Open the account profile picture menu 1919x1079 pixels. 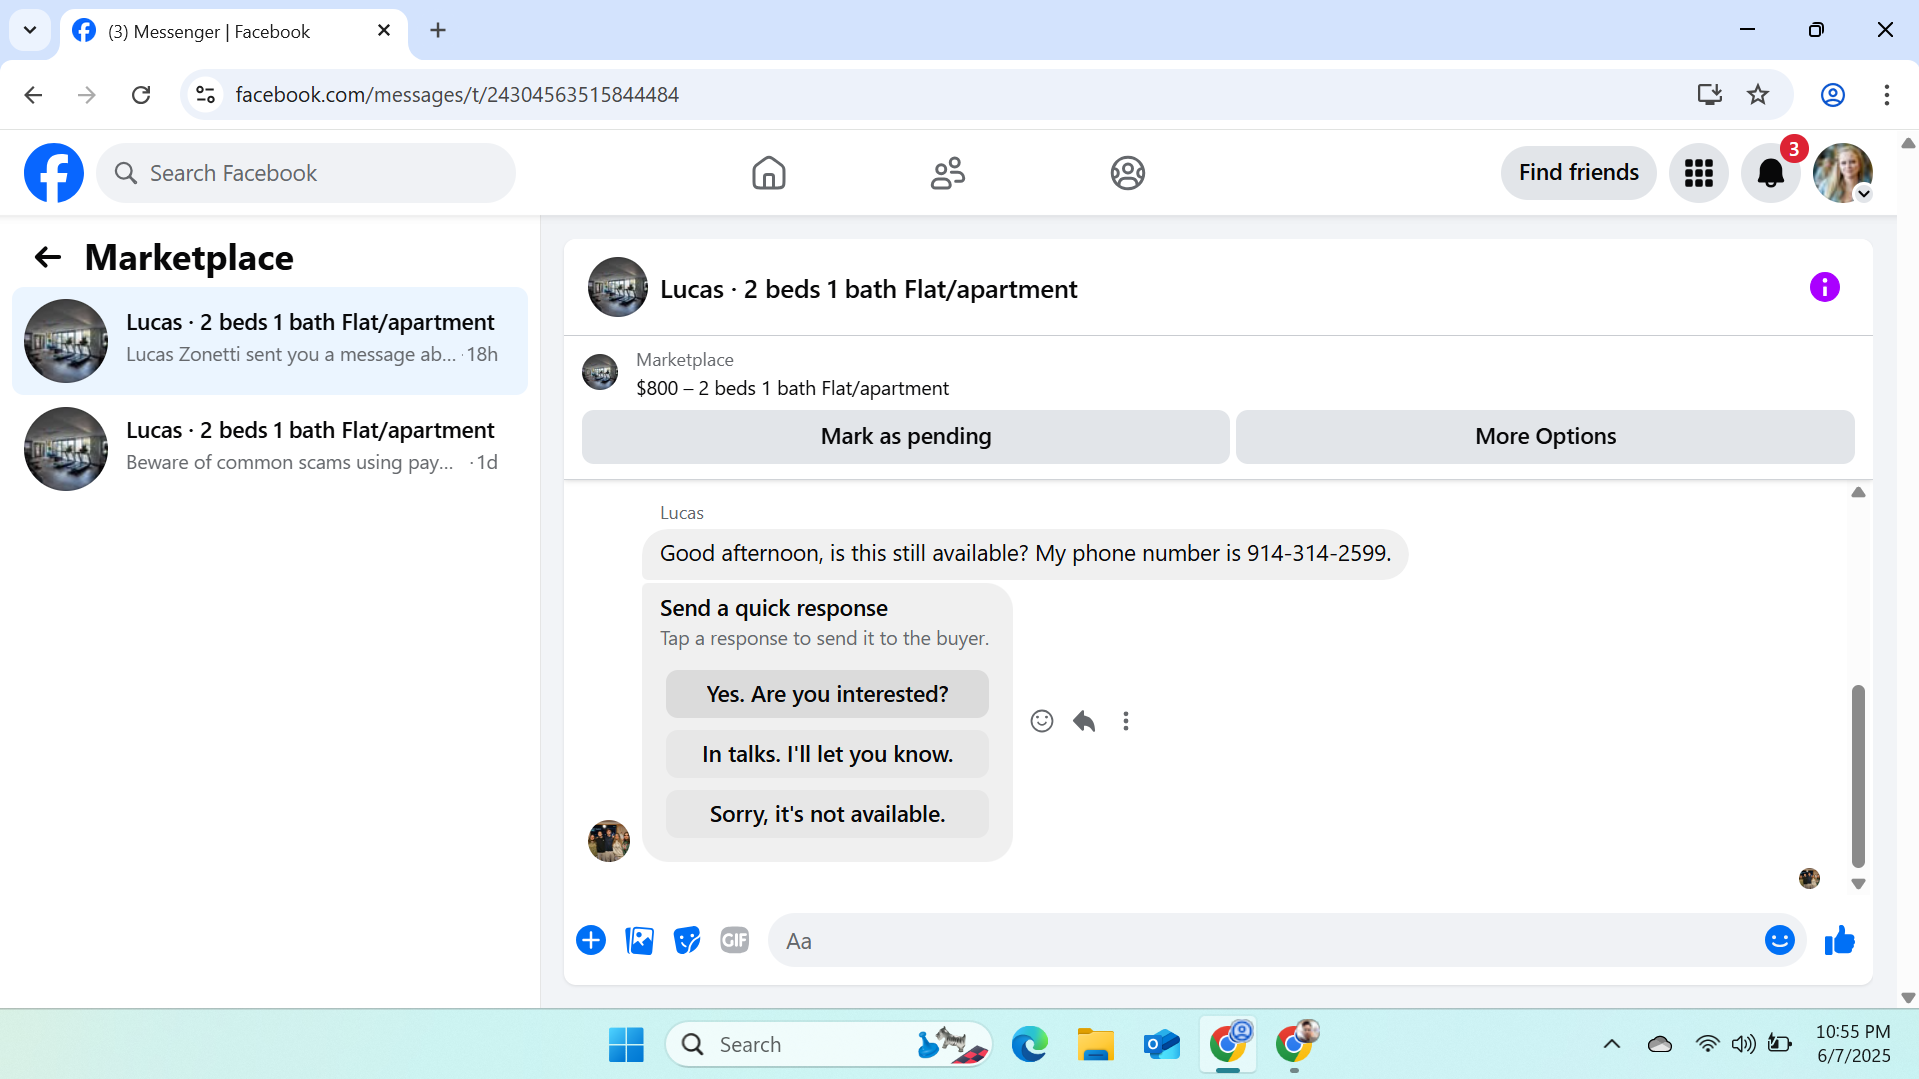click(1842, 173)
